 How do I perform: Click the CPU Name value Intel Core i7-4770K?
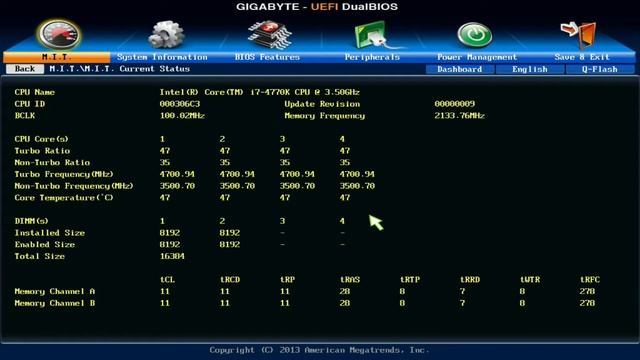tap(260, 92)
